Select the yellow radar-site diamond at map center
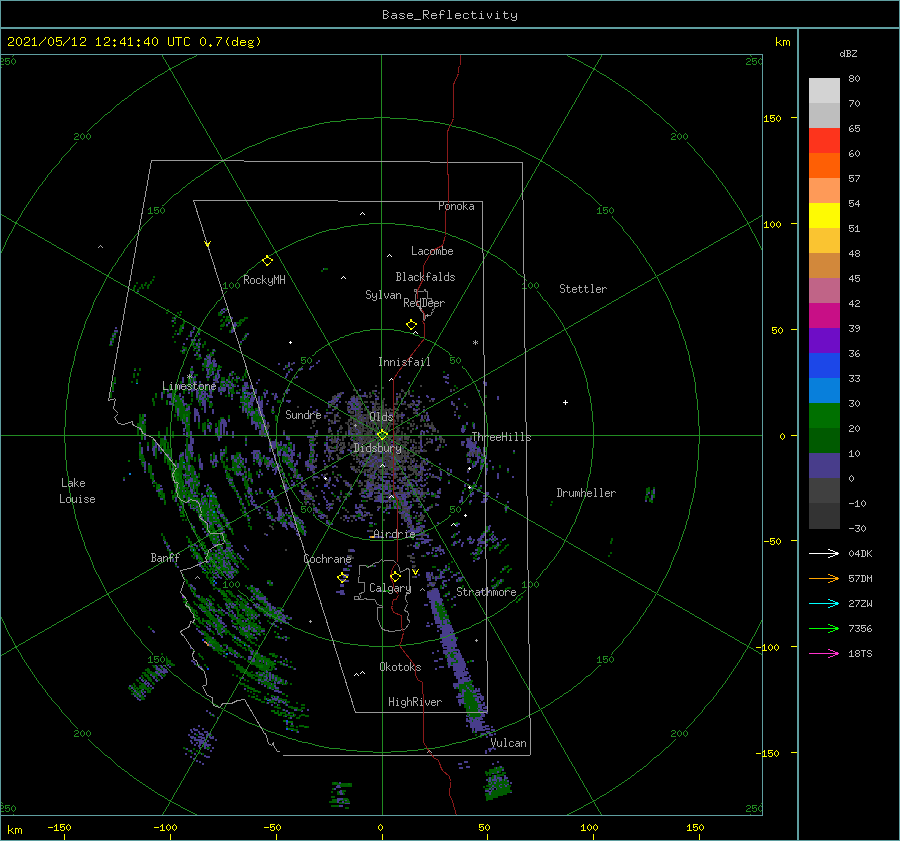 (382, 435)
